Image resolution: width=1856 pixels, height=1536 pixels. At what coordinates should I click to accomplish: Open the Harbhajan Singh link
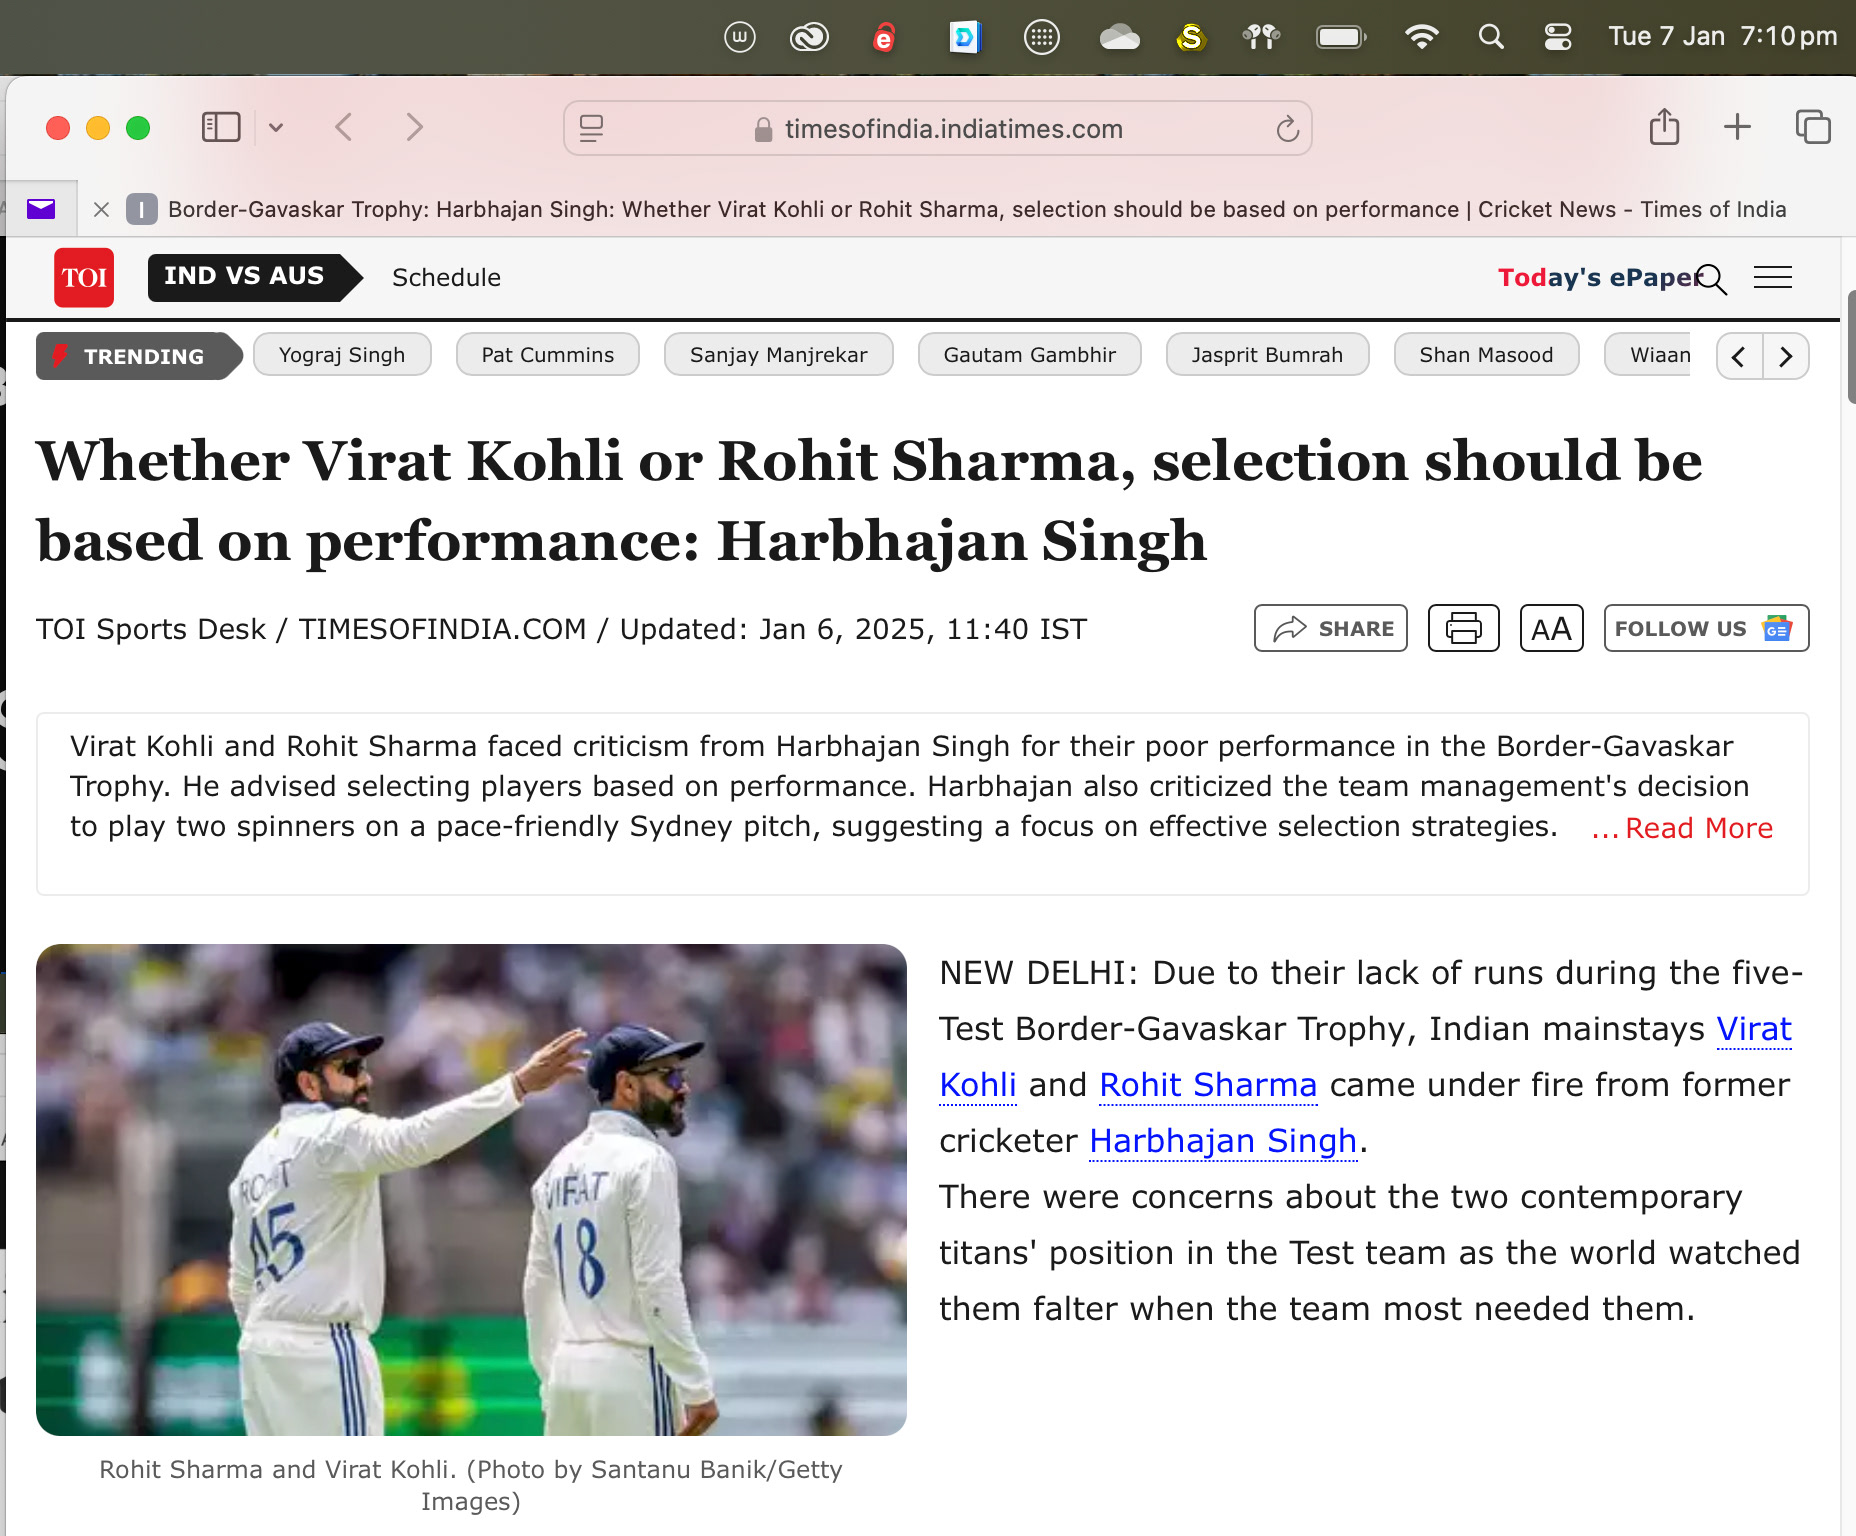(x=1222, y=1141)
